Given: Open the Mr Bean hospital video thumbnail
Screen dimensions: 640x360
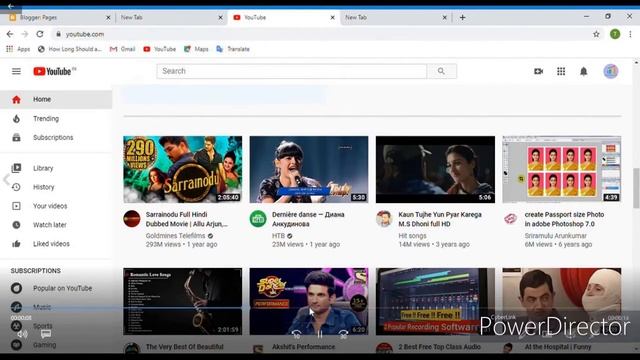Looking at the screenshot, I should click(562, 302).
